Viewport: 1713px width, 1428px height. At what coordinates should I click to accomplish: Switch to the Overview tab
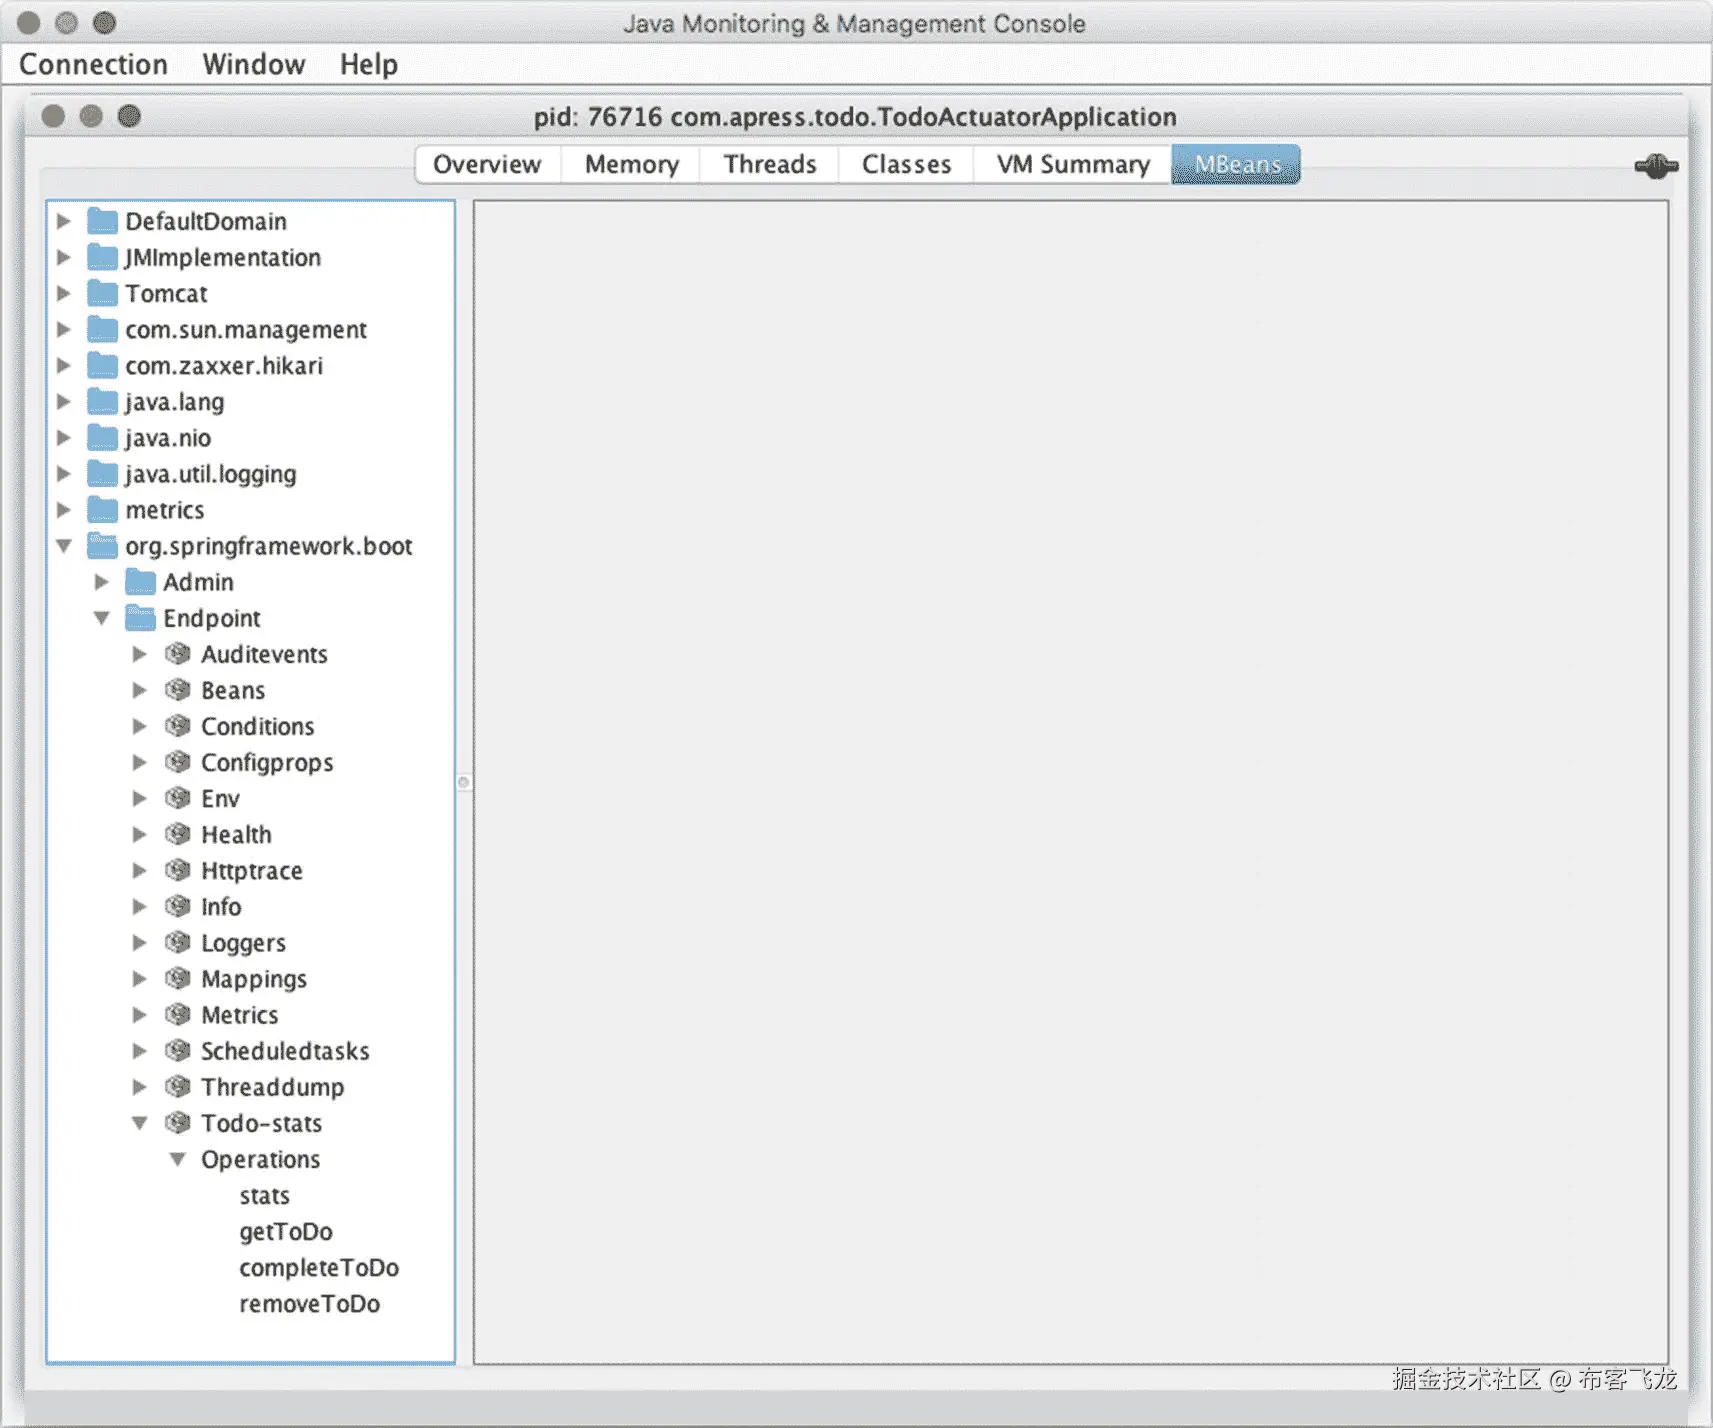[487, 164]
